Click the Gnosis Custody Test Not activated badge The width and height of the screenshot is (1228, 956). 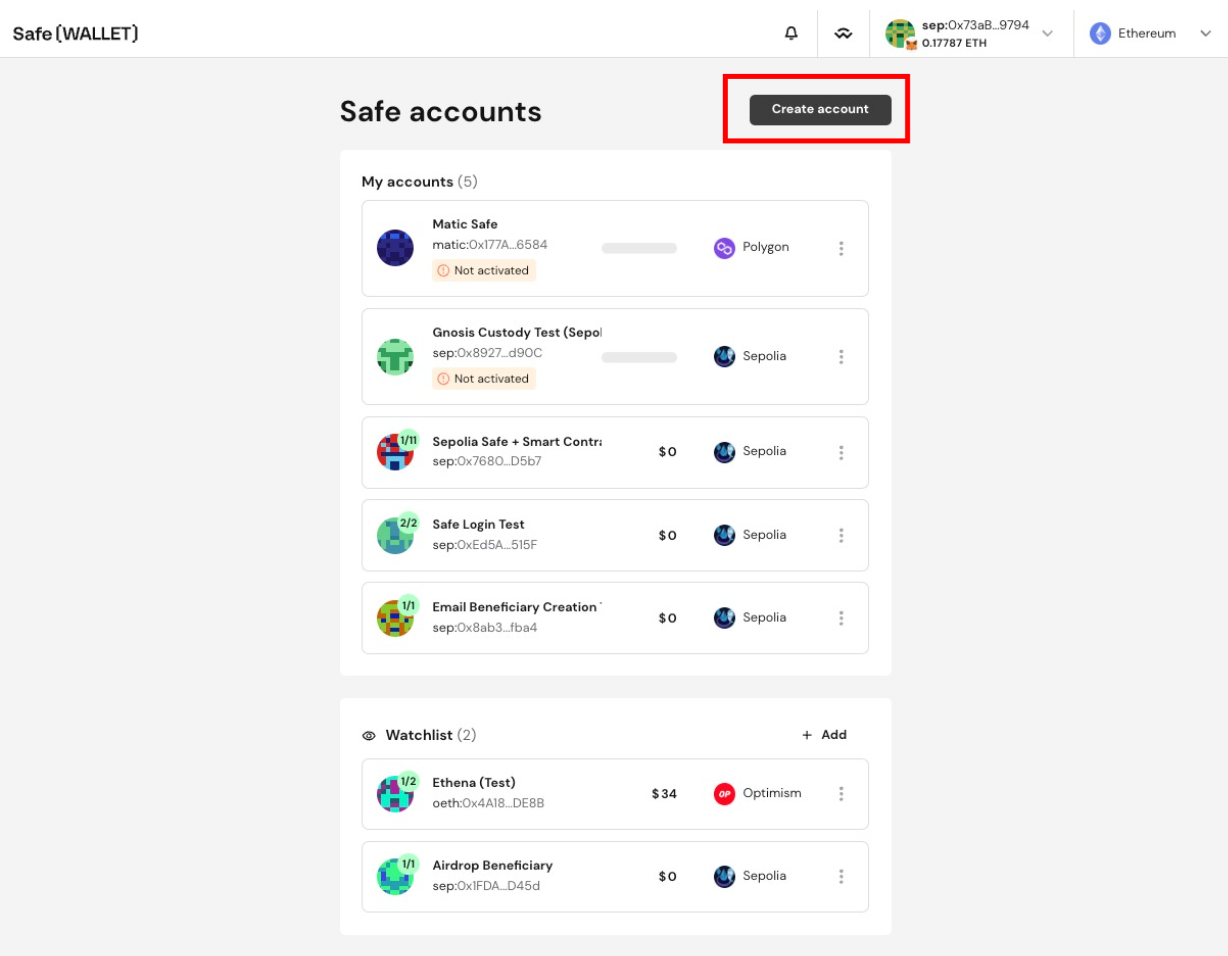click(x=484, y=378)
